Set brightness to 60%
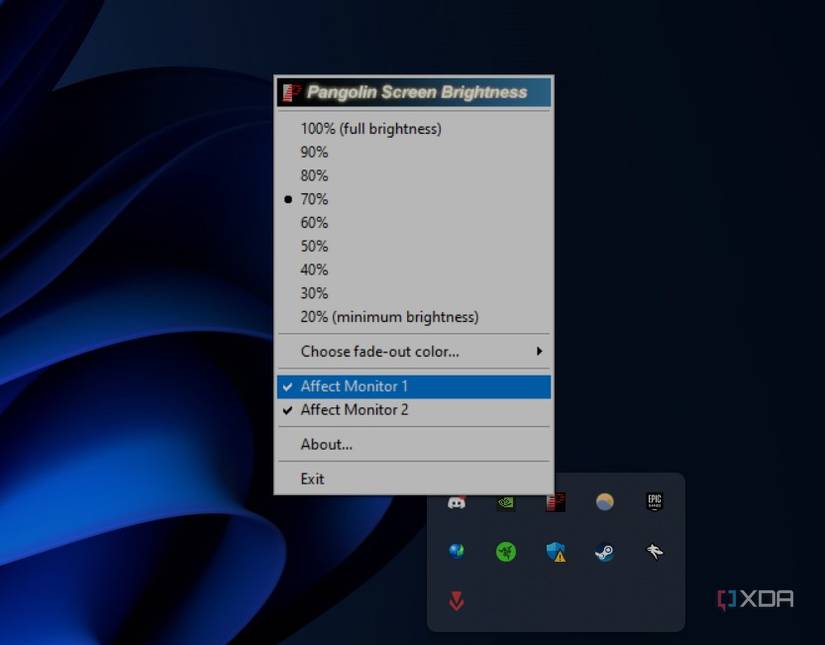 414,223
